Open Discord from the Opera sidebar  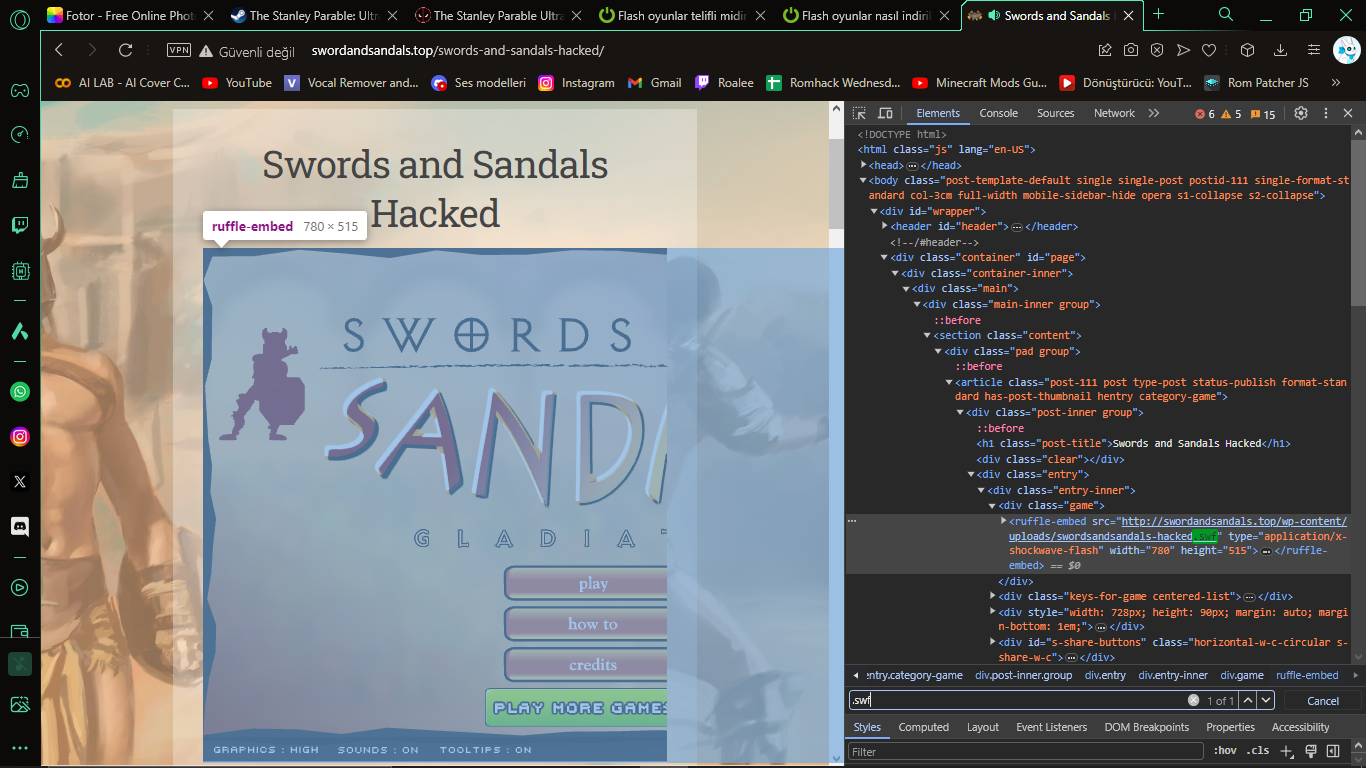coord(20,526)
